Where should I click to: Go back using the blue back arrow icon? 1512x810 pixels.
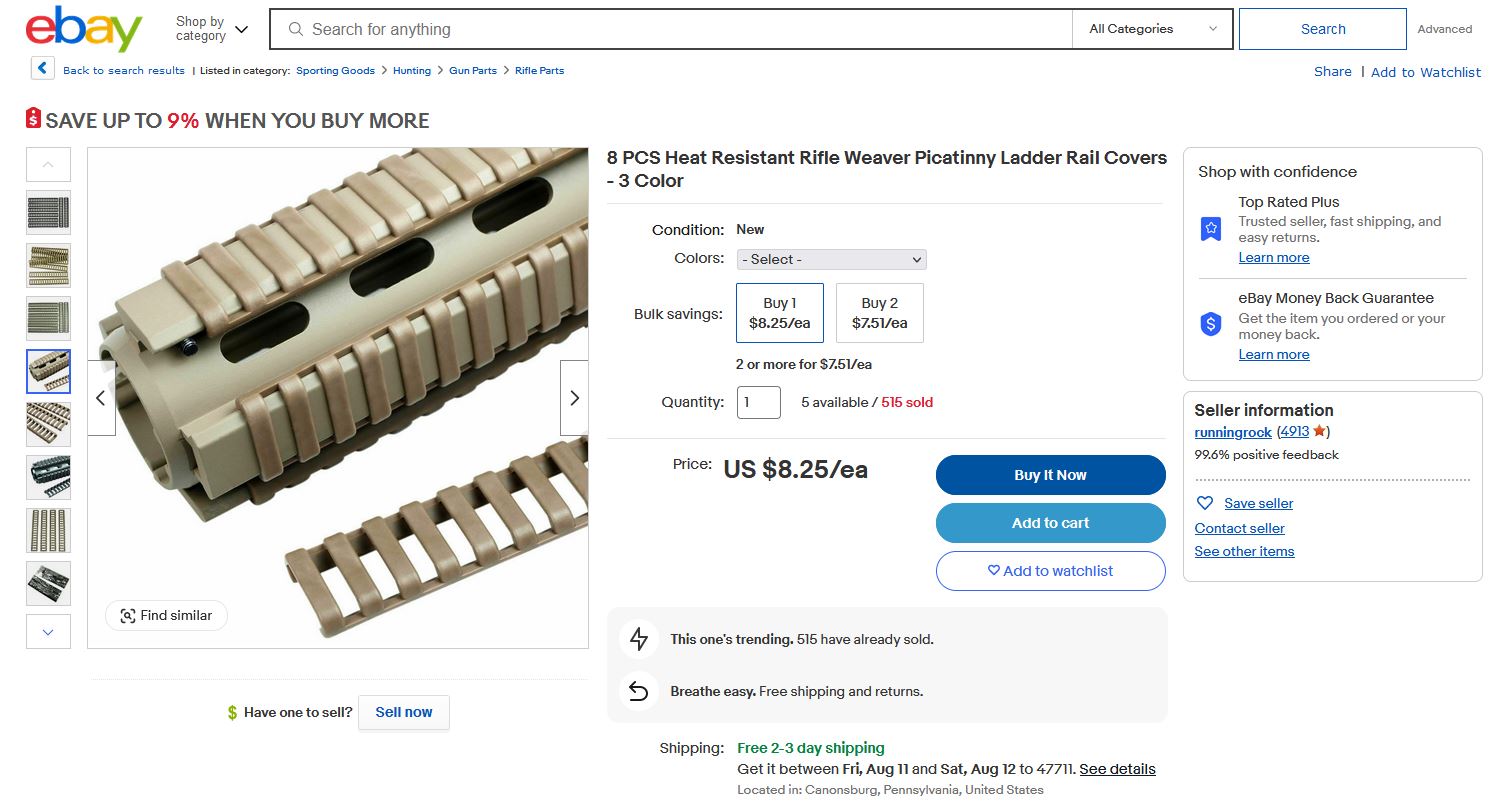(x=42, y=68)
